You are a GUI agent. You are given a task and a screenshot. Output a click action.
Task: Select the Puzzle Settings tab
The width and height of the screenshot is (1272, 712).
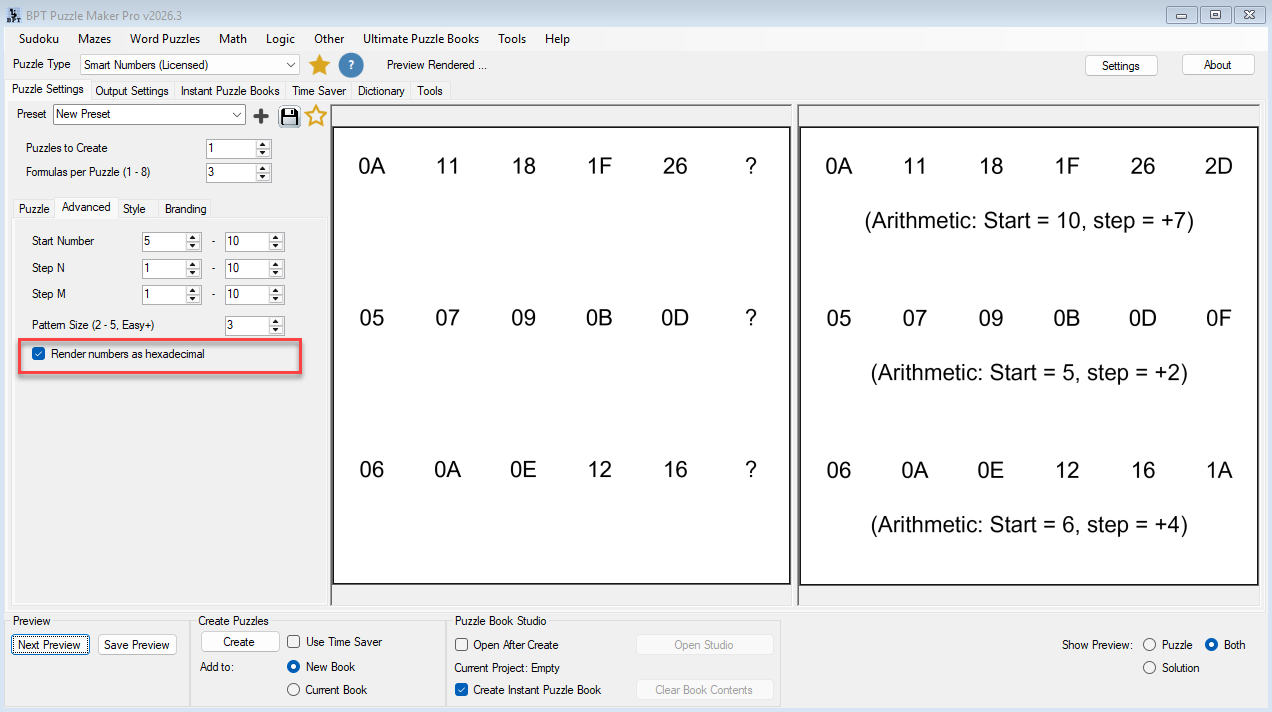(47, 90)
